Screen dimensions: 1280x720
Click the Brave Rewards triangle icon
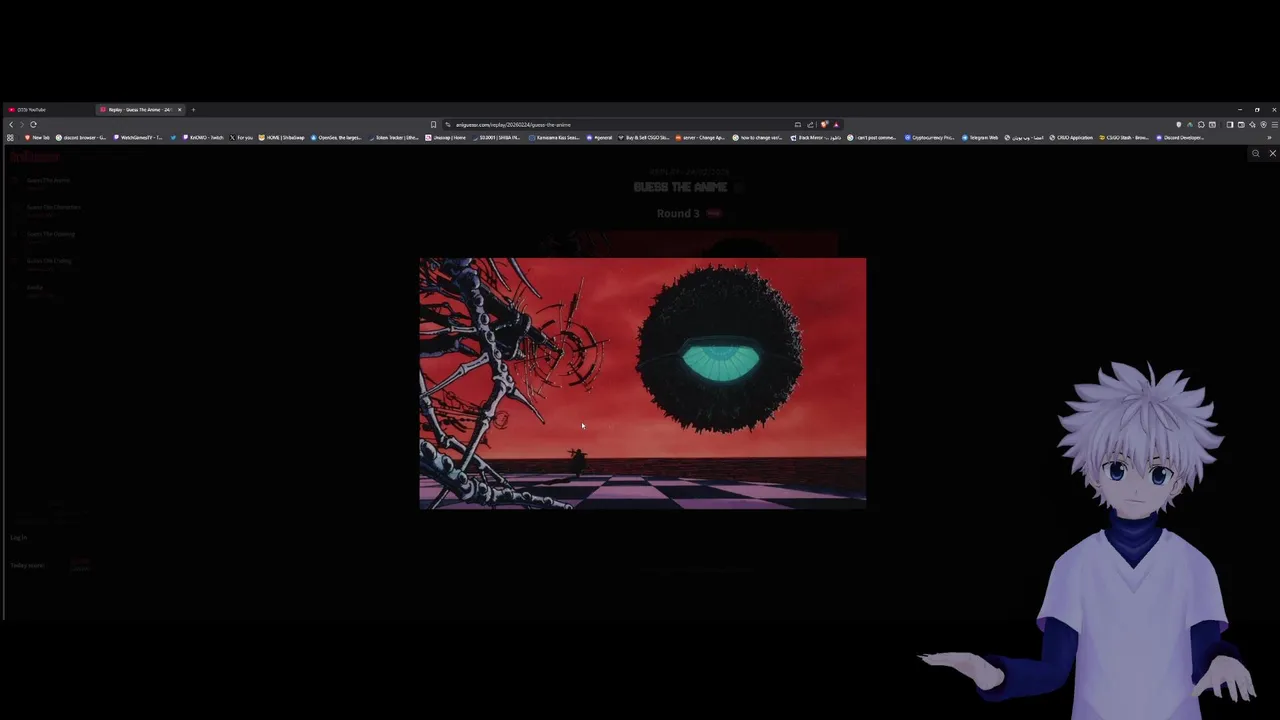(836, 124)
